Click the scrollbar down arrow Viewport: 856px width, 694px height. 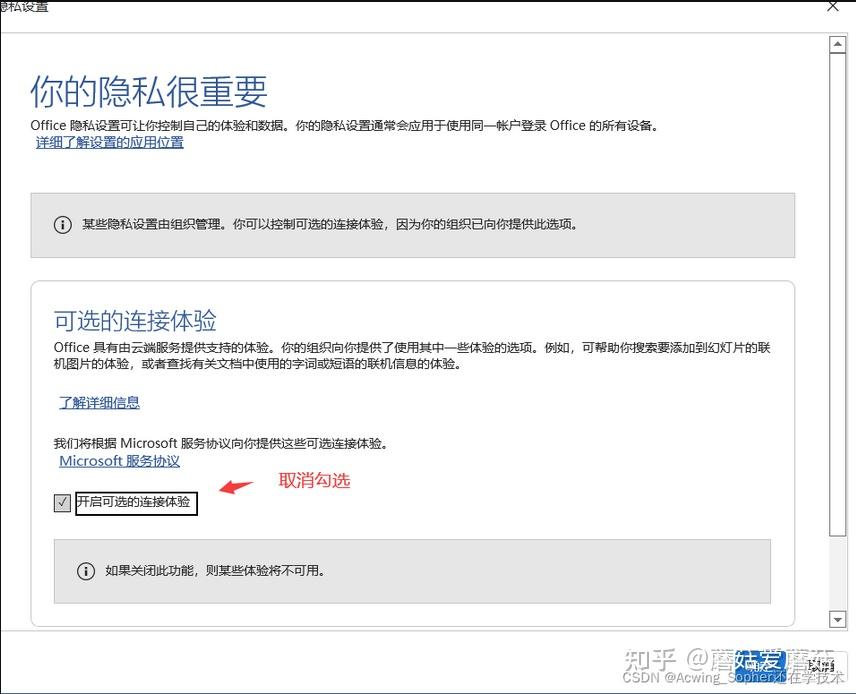[838, 617]
